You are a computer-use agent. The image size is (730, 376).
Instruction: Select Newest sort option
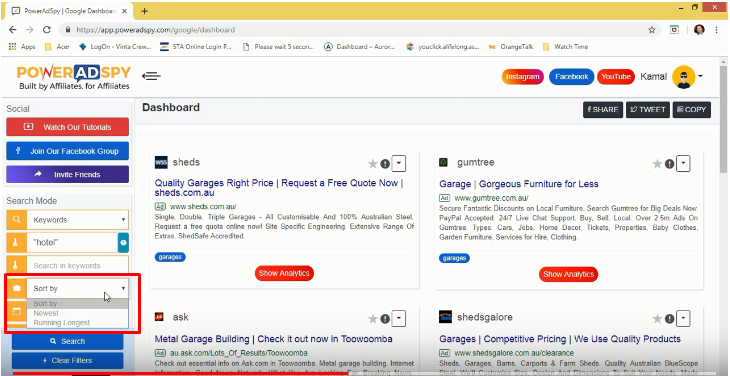pyautogui.click(x=77, y=313)
